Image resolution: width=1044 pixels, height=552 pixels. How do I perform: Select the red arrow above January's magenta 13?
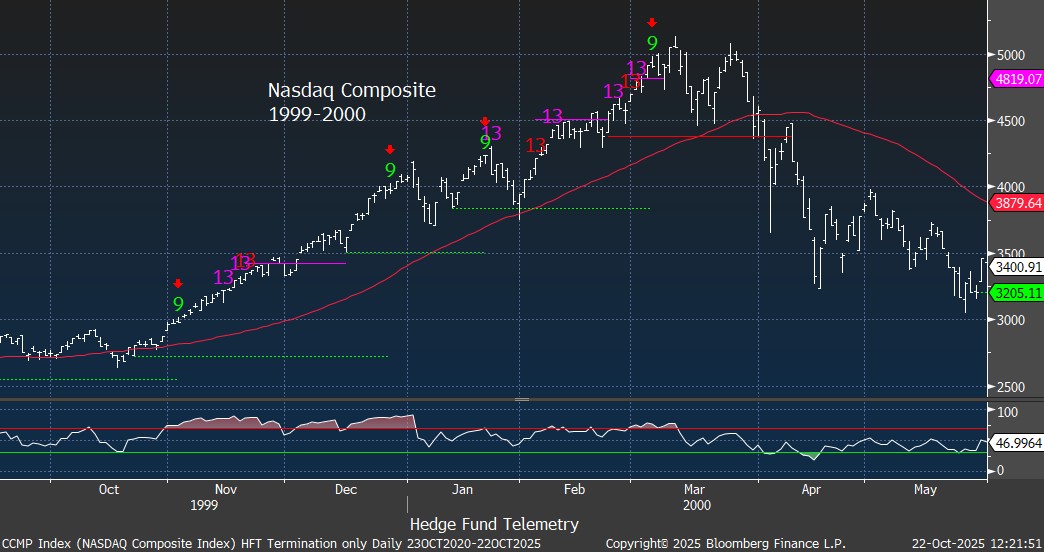[485, 120]
